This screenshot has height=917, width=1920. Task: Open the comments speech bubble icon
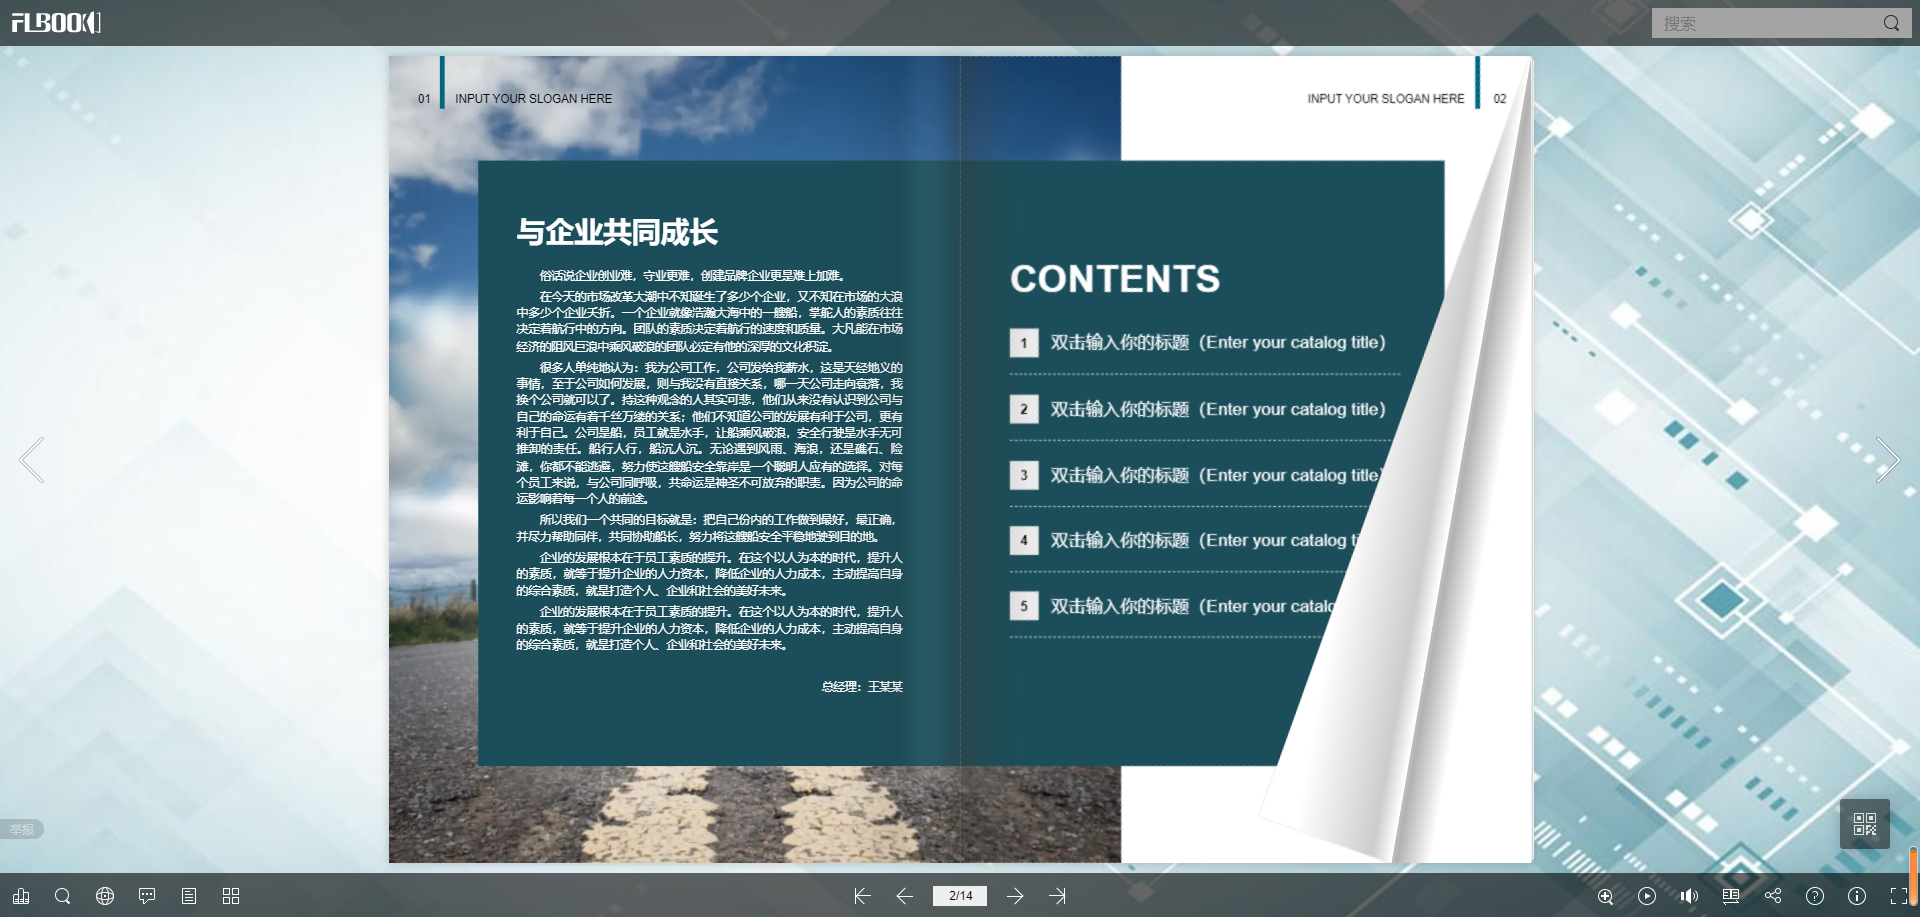147,896
